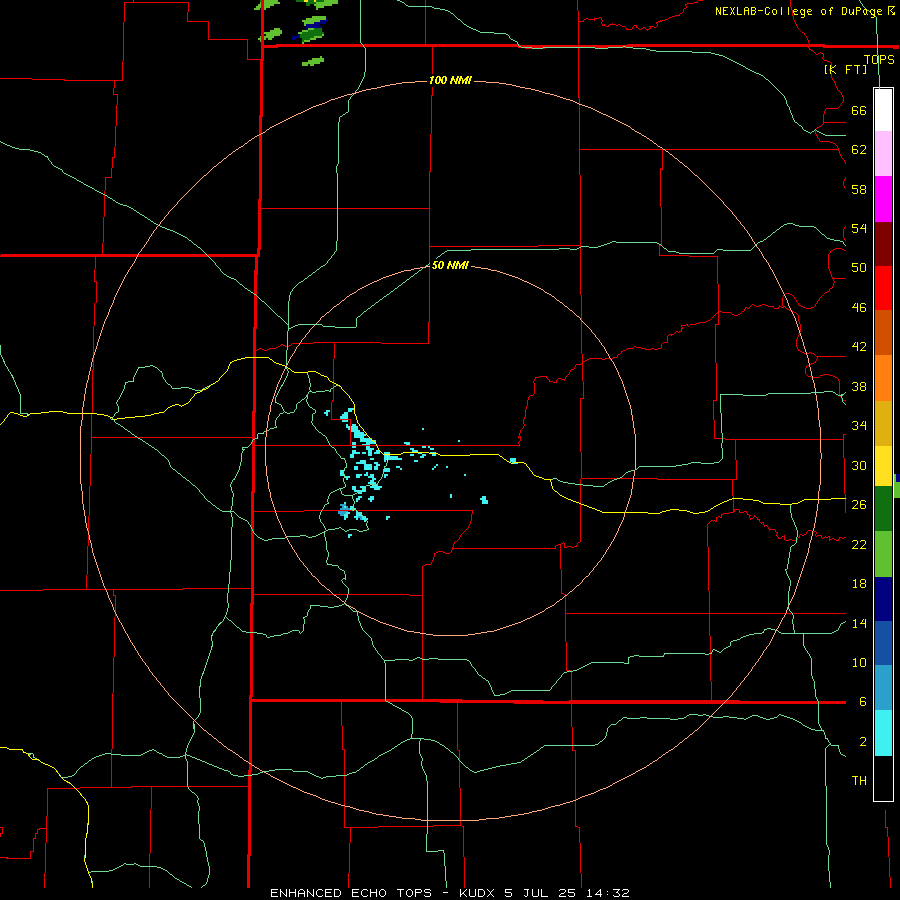This screenshot has width=900, height=900.
Task: Click the '[K FT]' units label
Action: pos(845,69)
